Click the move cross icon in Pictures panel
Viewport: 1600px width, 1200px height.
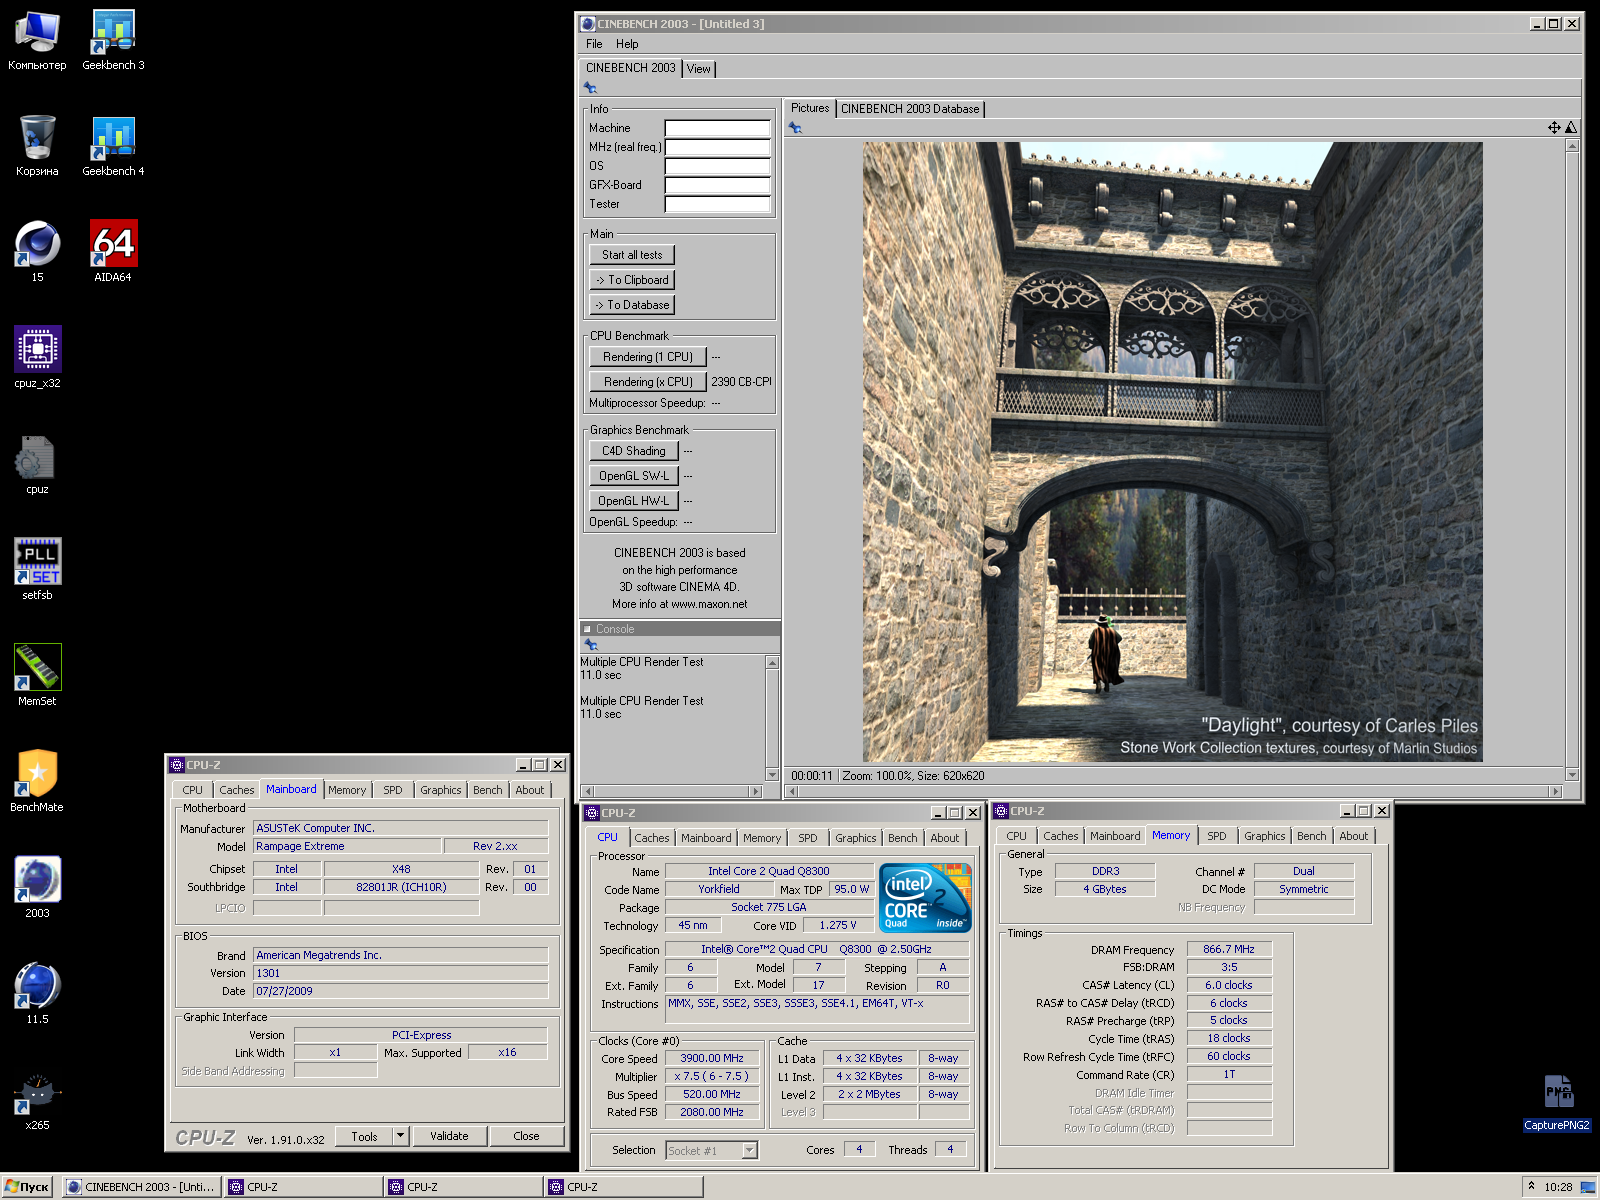point(1554,127)
